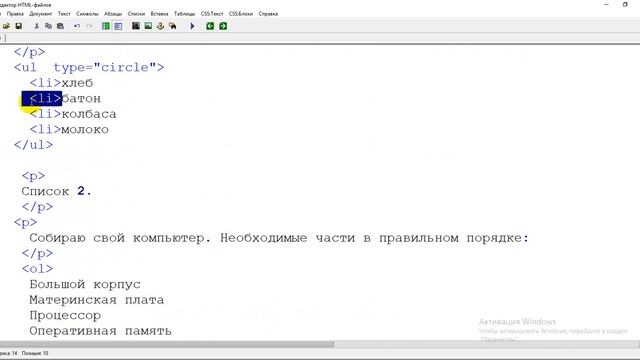640x360 pixels.
Task: Click the Позиция 10 status bar entry
Action: click(35, 353)
